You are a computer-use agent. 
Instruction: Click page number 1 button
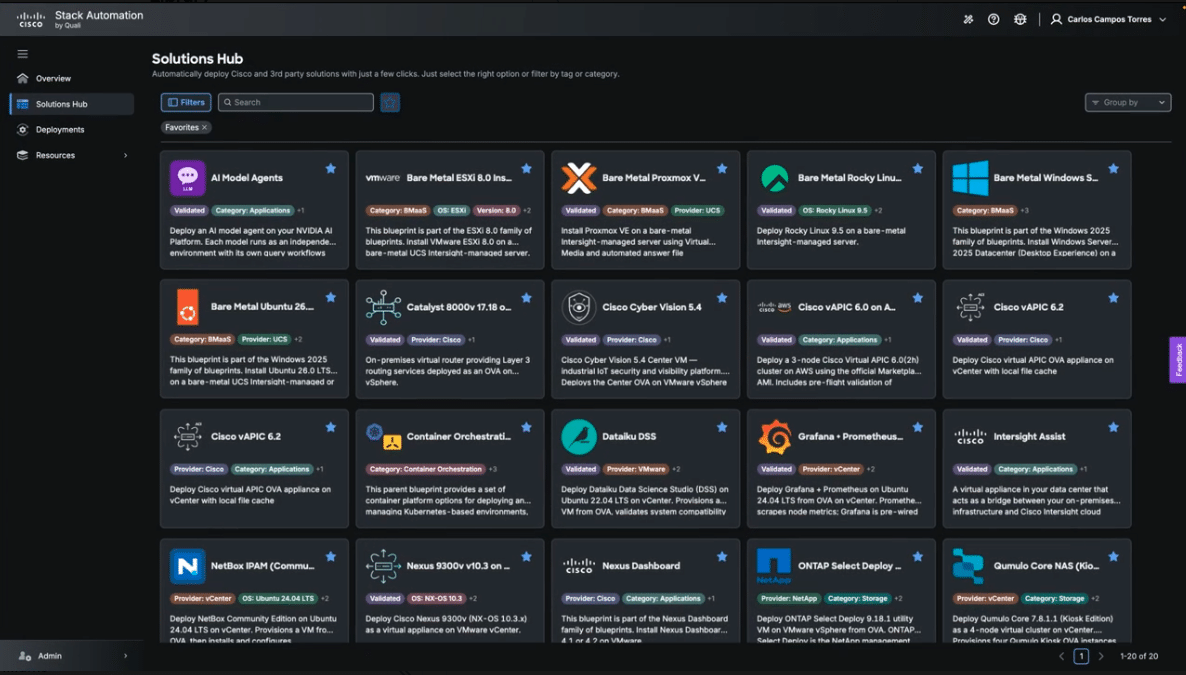point(1081,656)
